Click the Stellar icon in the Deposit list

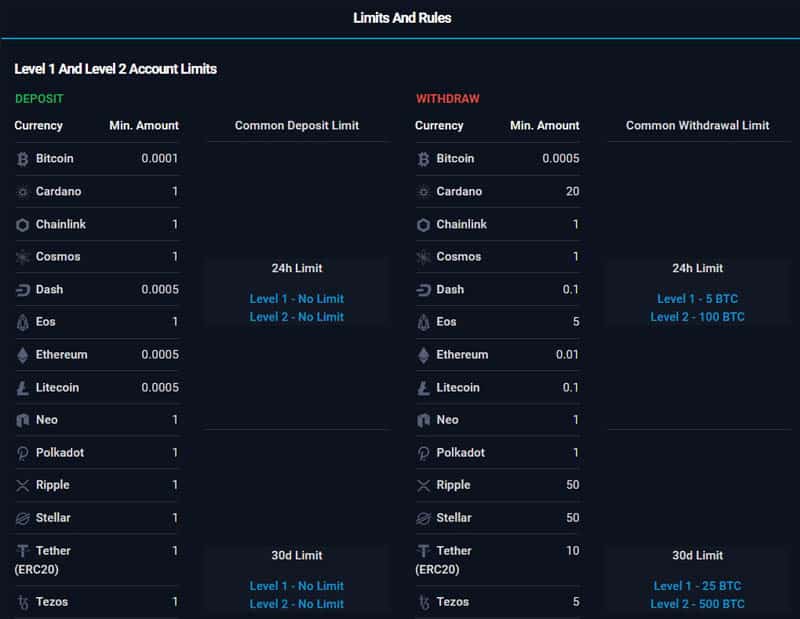click(x=23, y=518)
